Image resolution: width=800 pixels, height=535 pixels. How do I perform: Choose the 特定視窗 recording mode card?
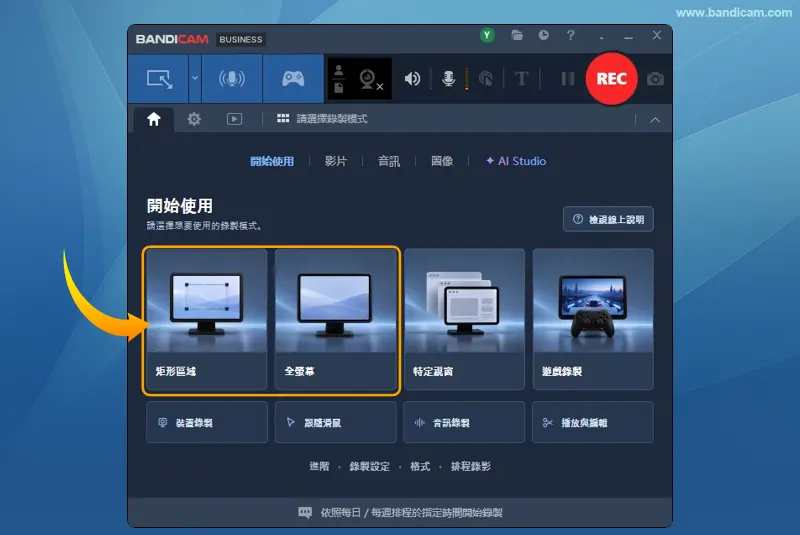pos(464,319)
